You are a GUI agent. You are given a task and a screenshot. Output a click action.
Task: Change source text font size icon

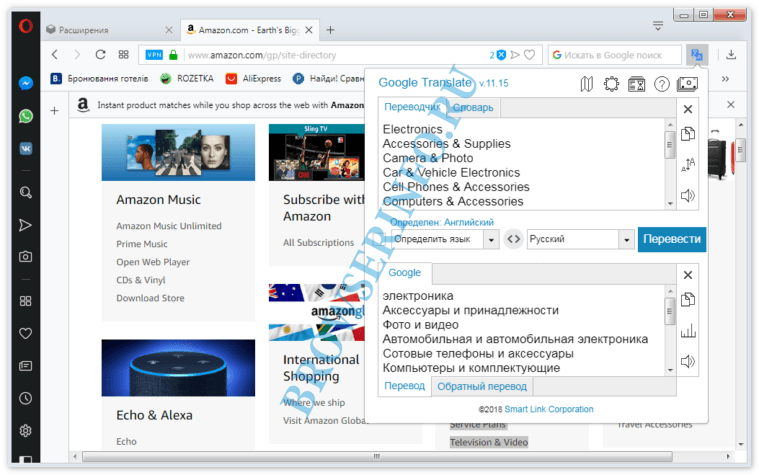click(688, 165)
